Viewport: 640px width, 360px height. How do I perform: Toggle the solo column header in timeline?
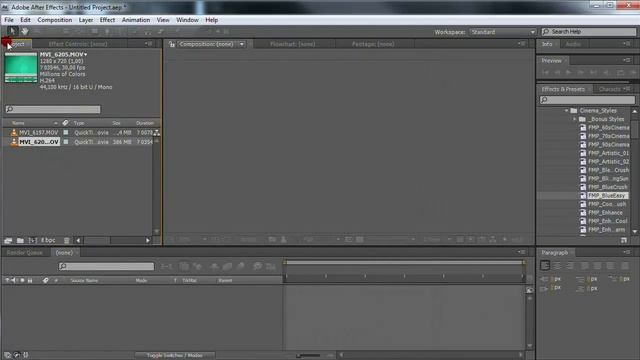point(22,280)
